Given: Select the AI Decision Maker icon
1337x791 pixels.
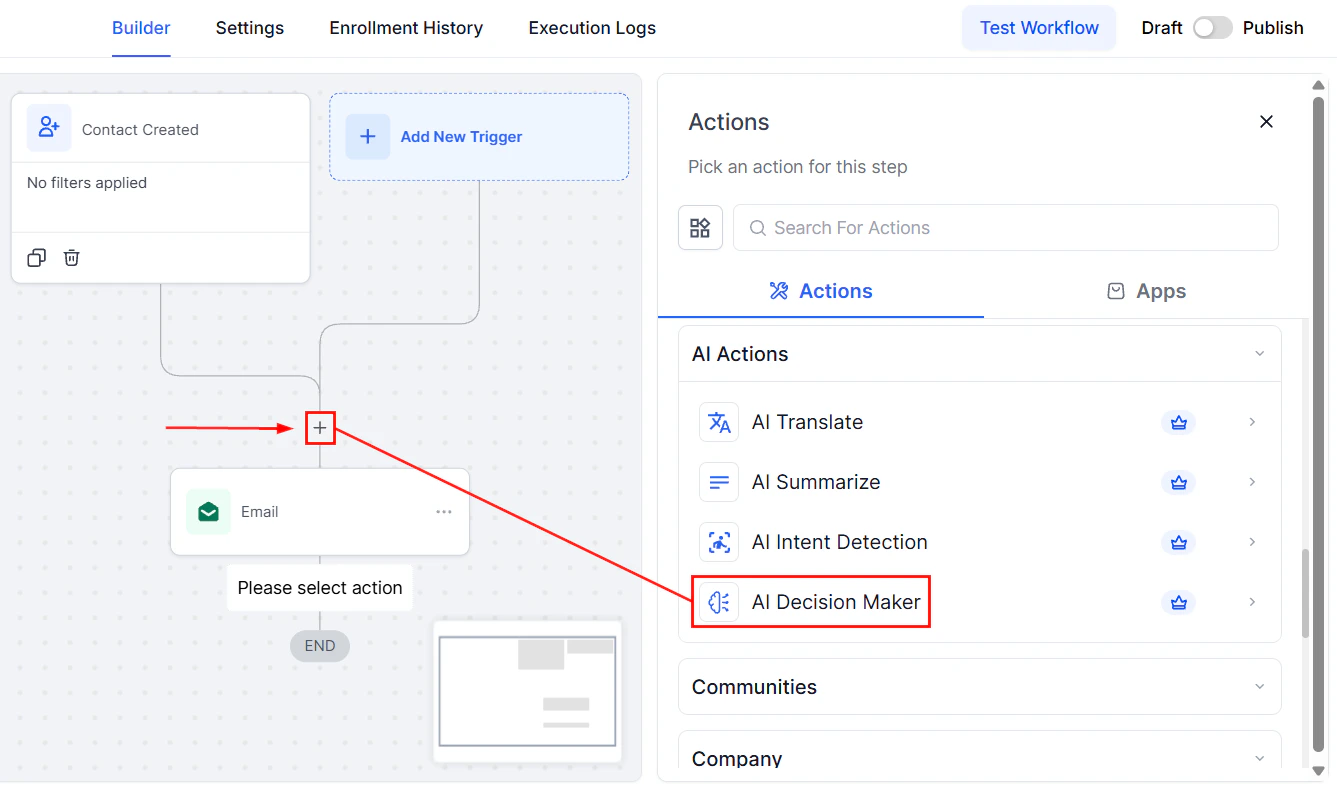Looking at the screenshot, I should click(718, 602).
